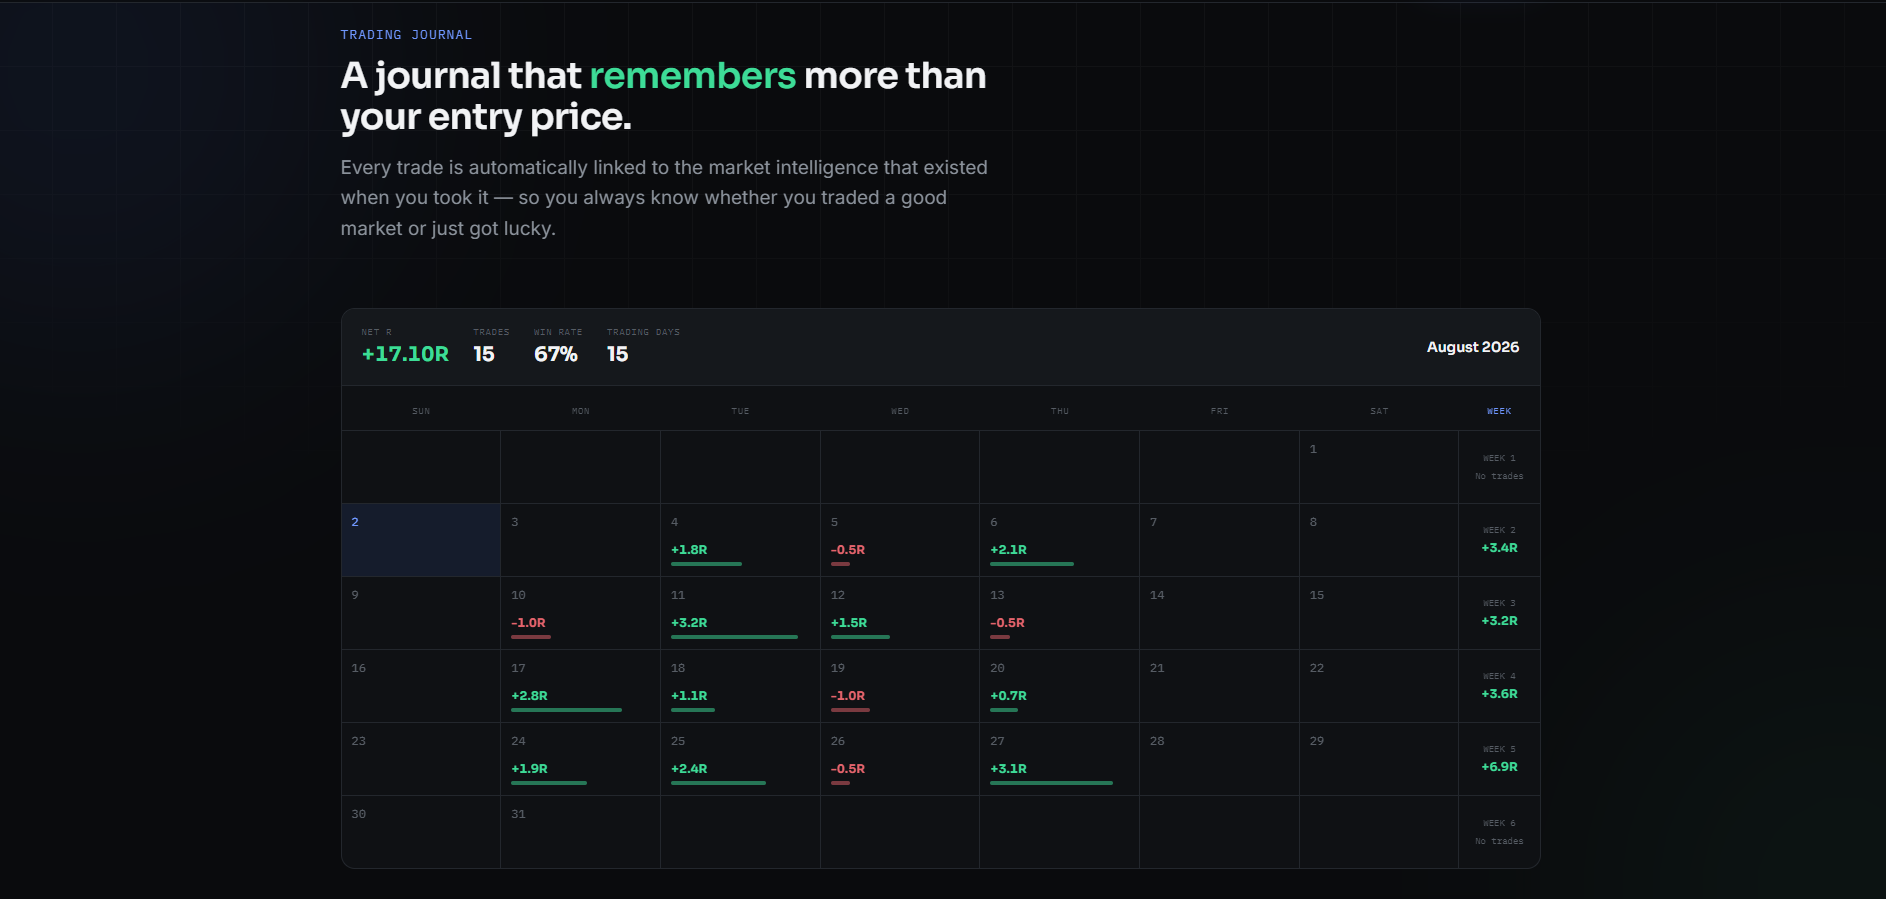
Task: Click the August 25 cell with +2.4R
Action: [740, 759]
